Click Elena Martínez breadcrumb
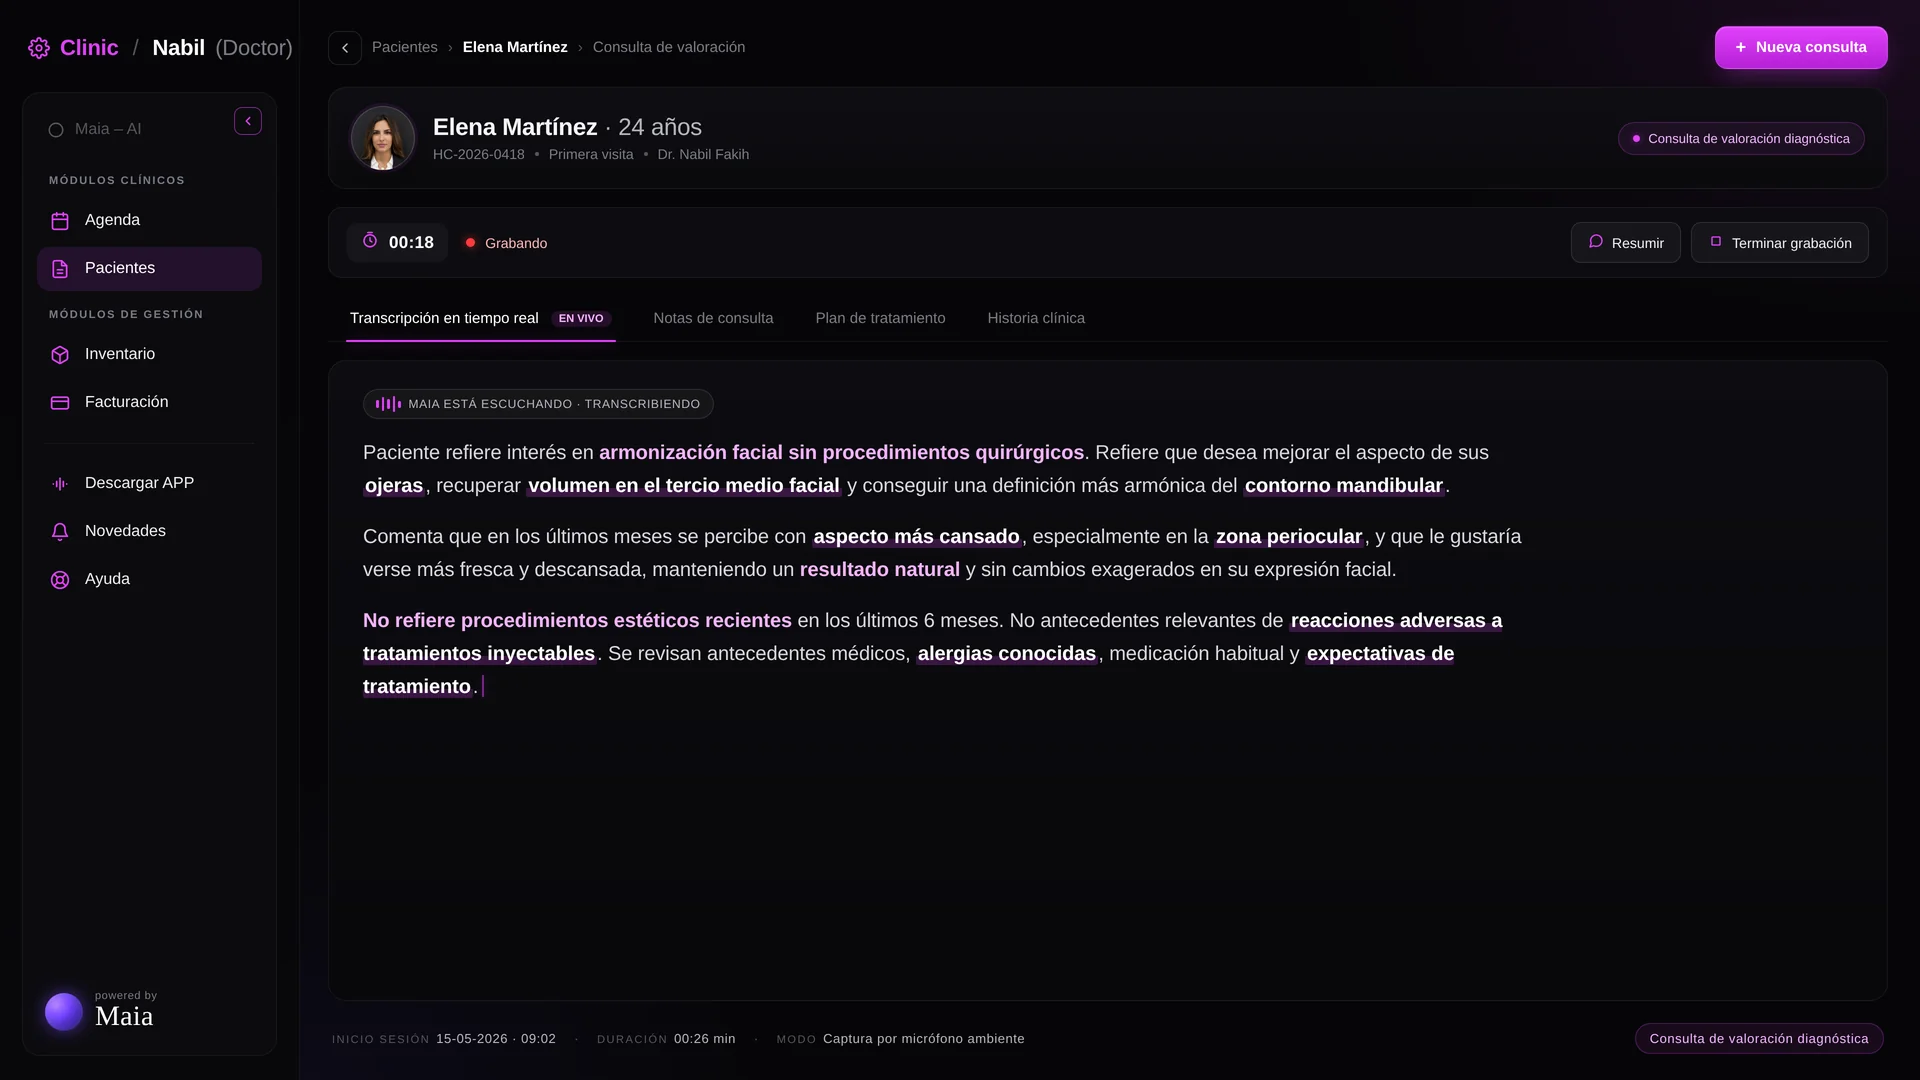1920x1080 pixels. point(515,47)
